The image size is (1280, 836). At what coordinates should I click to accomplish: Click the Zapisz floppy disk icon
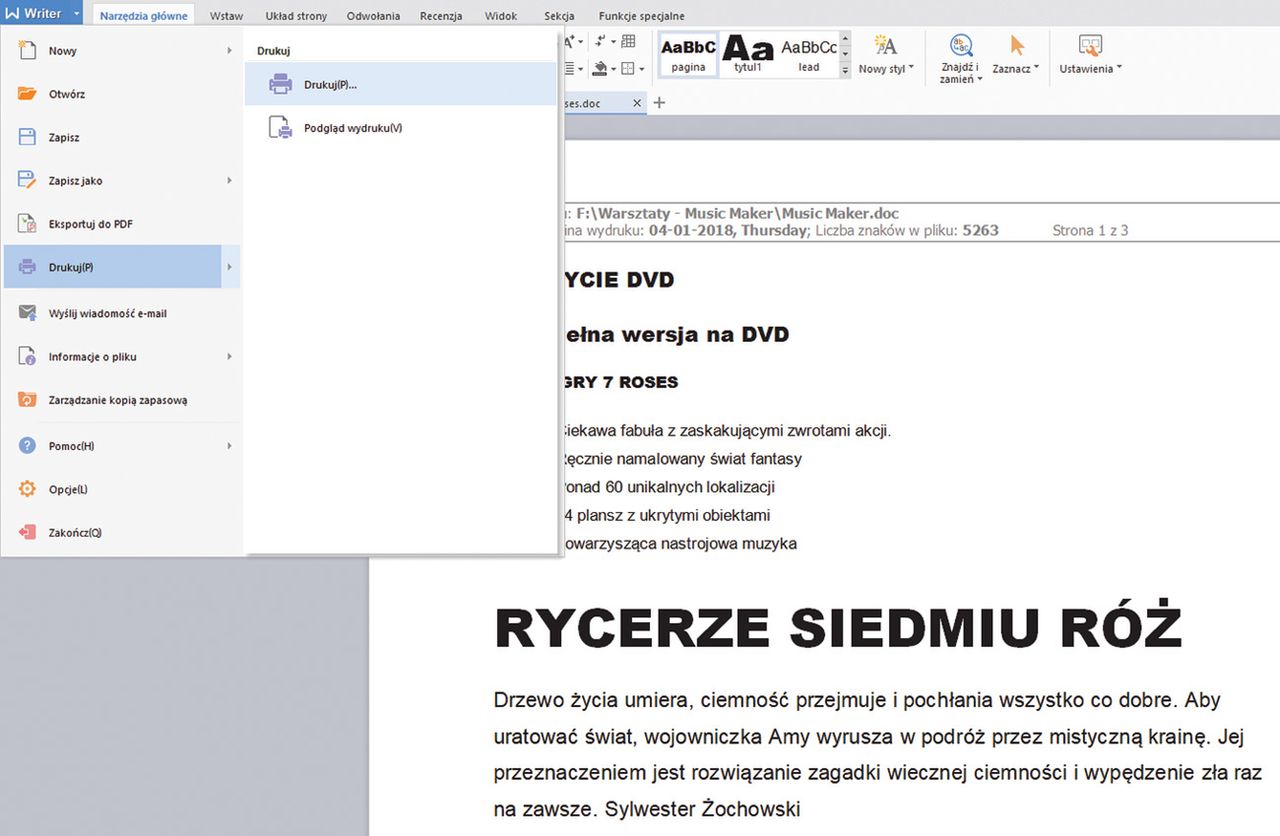pos(28,138)
